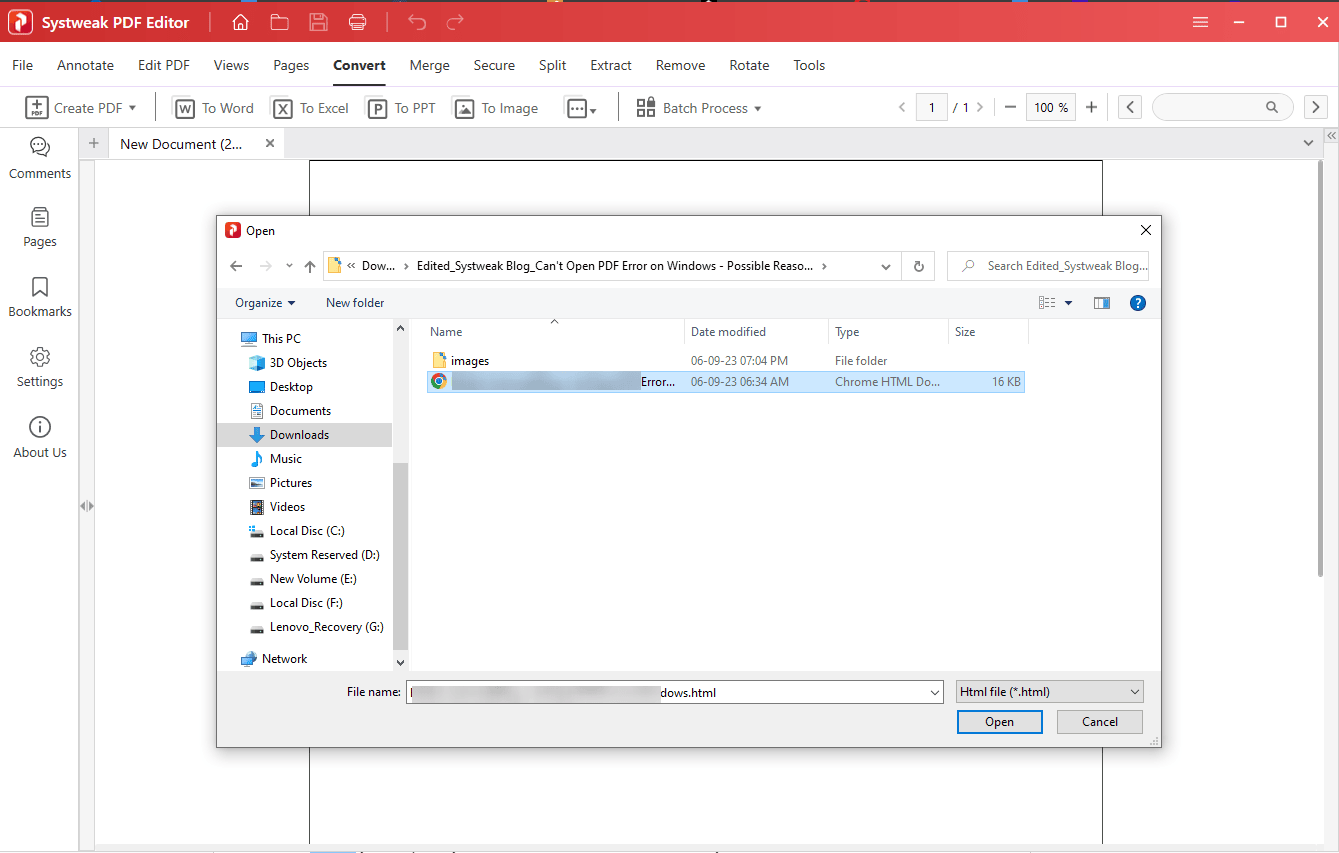This screenshot has height=853, width=1339.
Task: Convert To Excel
Action: 311,108
